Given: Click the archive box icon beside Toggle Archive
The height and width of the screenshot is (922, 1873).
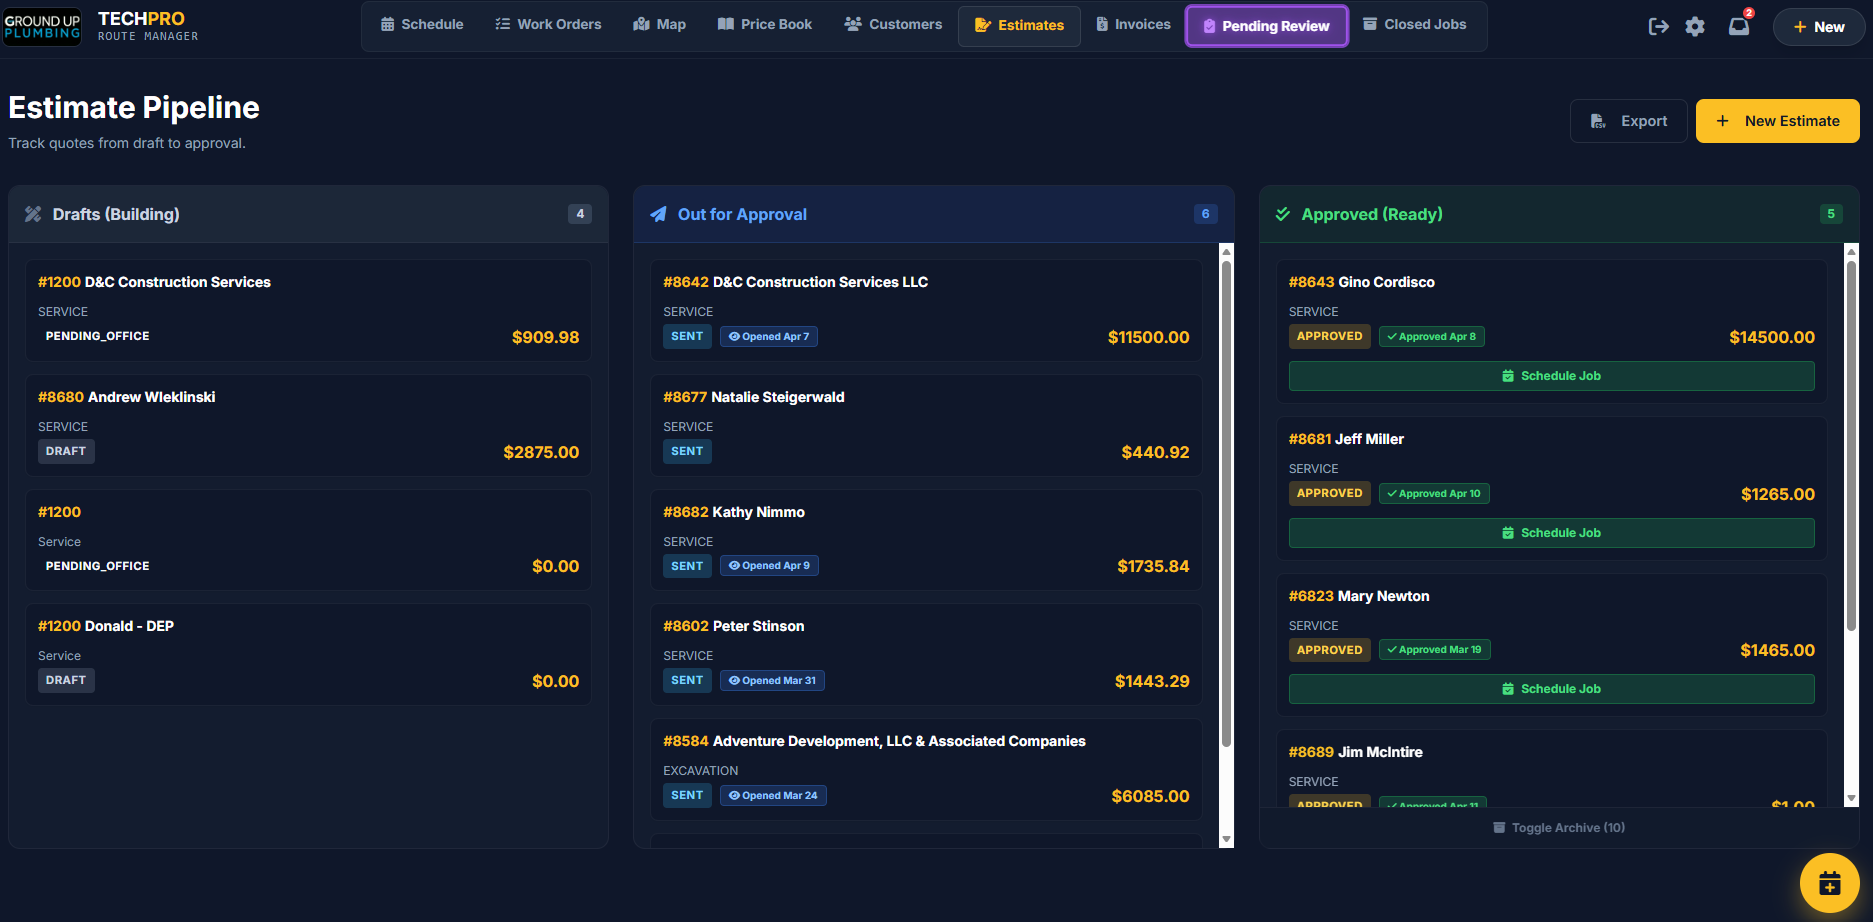Looking at the screenshot, I should click(1499, 827).
